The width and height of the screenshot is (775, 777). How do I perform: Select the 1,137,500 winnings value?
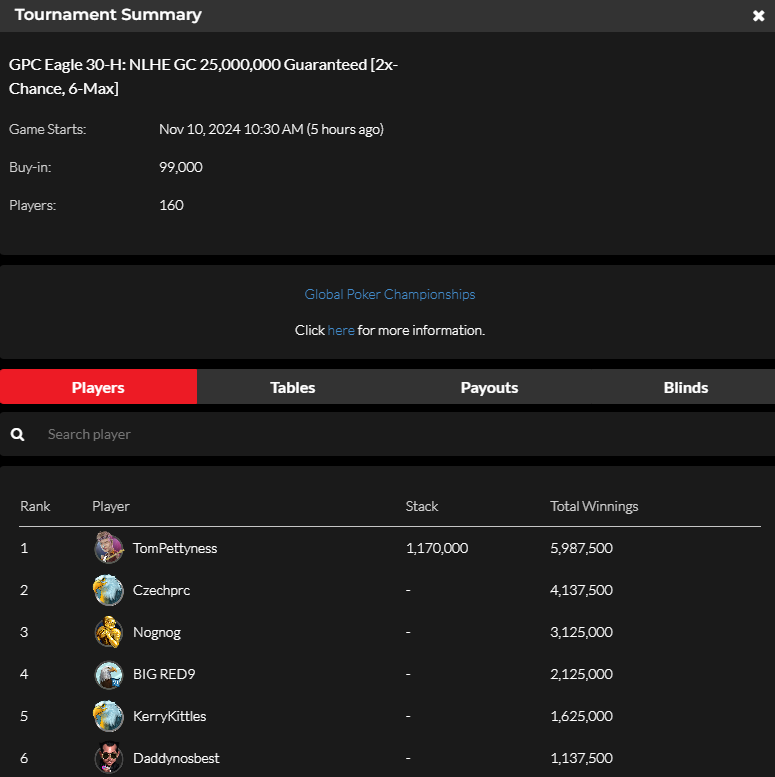581,758
